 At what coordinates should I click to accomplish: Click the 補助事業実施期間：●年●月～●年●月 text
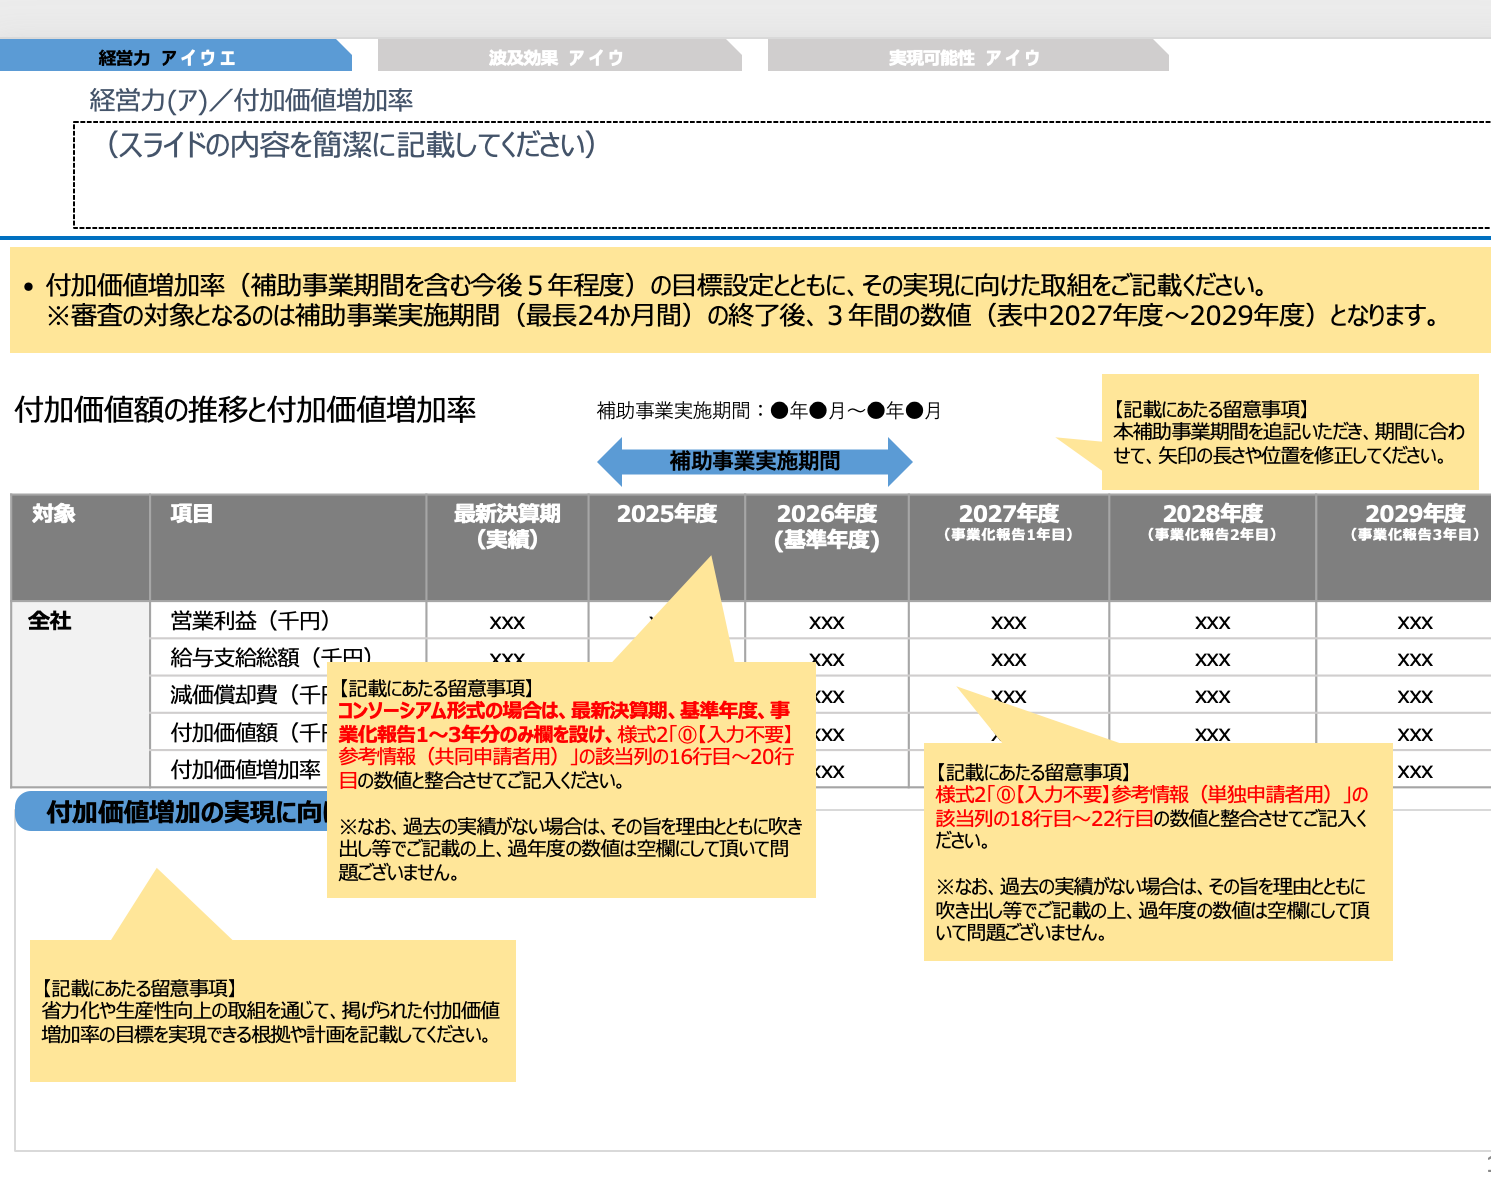coord(770,409)
